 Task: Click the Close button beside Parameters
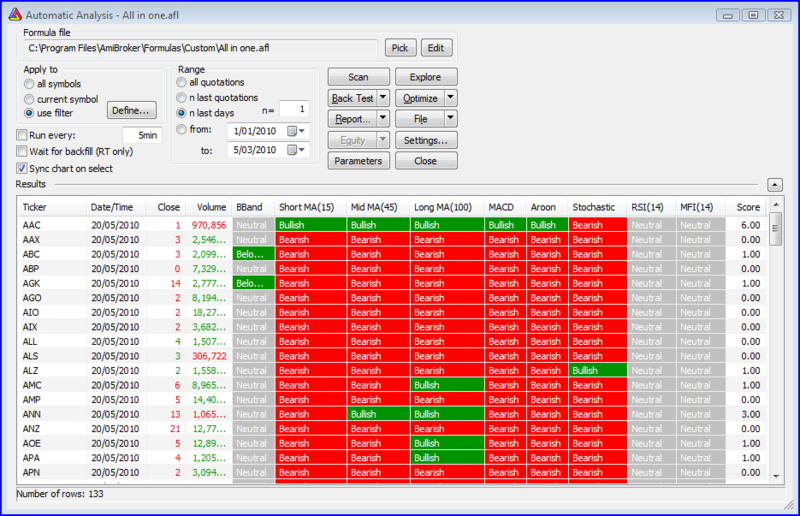coord(426,161)
